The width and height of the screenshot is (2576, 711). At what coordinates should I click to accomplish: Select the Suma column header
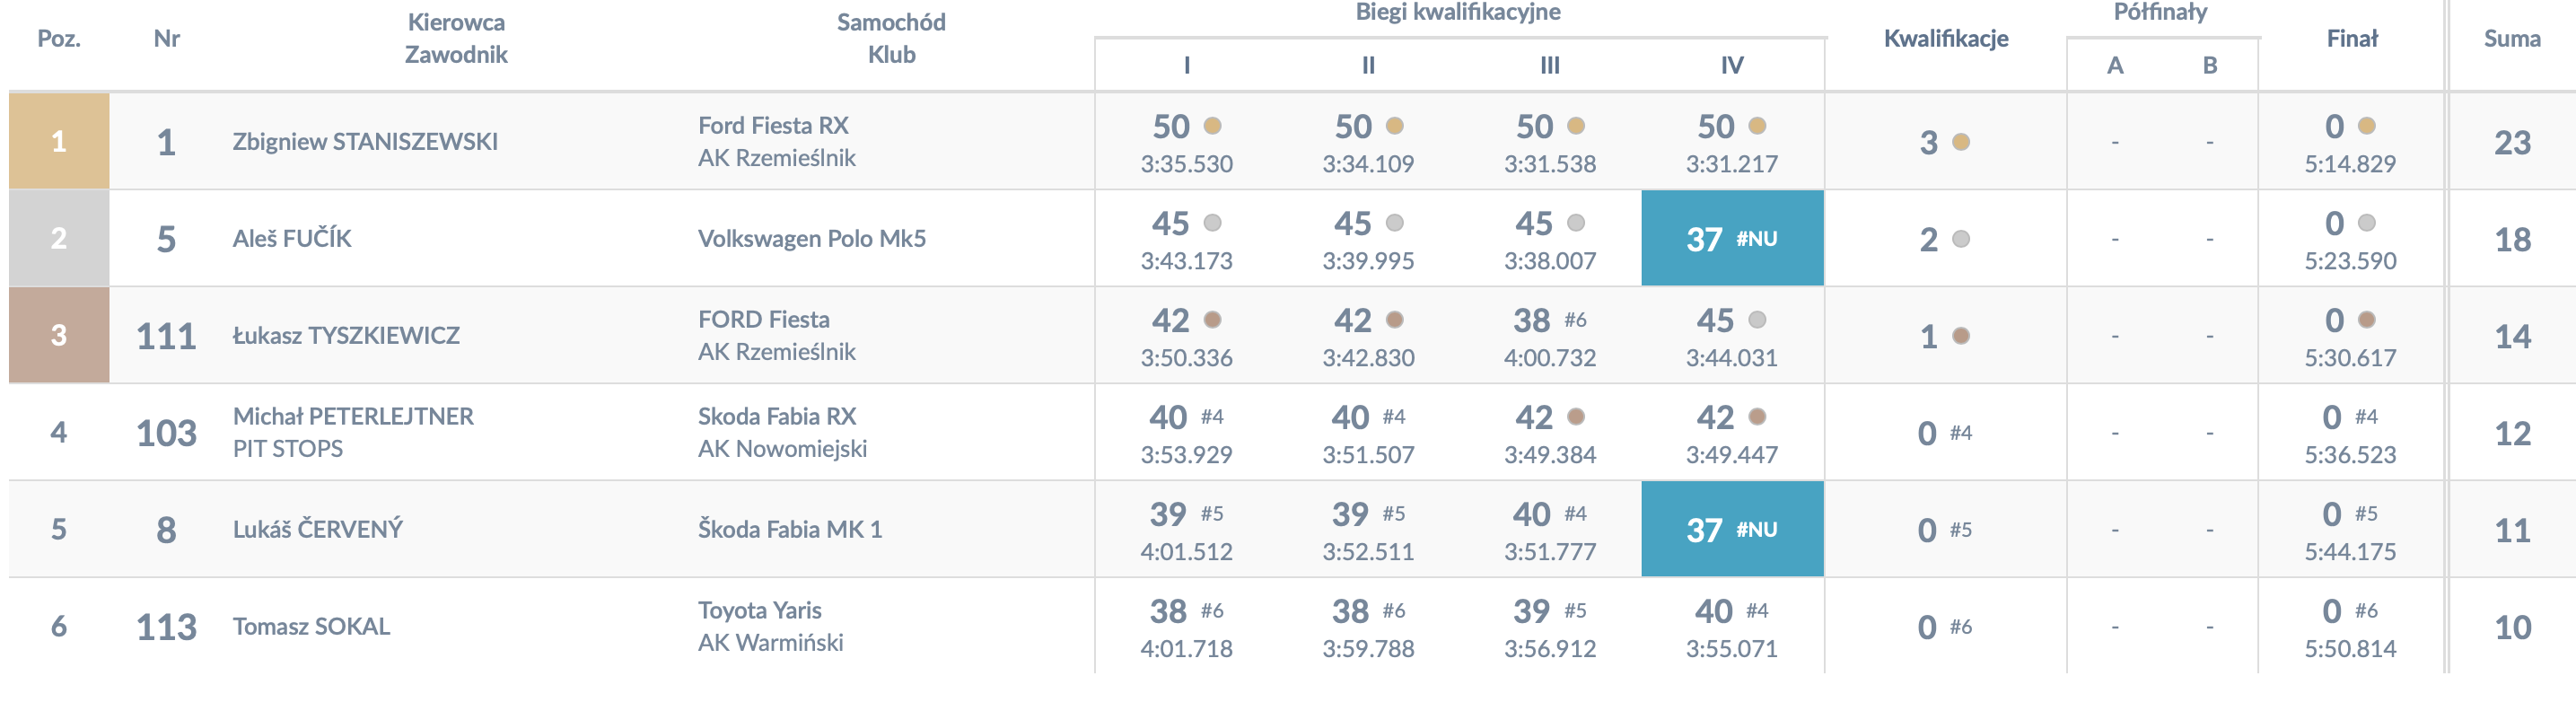pyautogui.click(x=2512, y=39)
